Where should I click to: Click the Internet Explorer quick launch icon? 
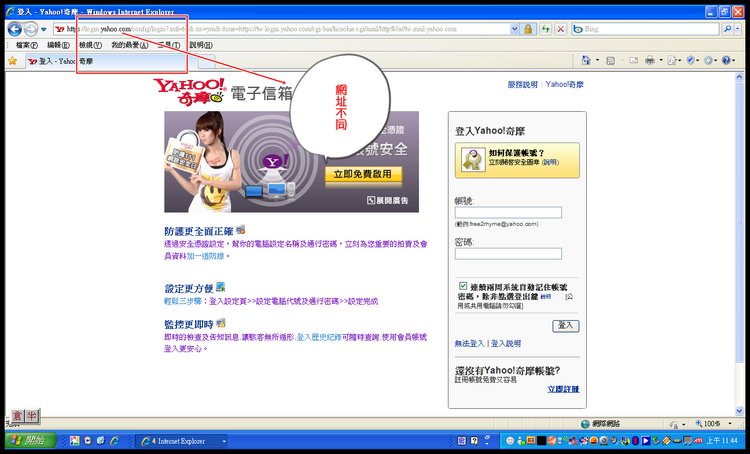(x=114, y=441)
